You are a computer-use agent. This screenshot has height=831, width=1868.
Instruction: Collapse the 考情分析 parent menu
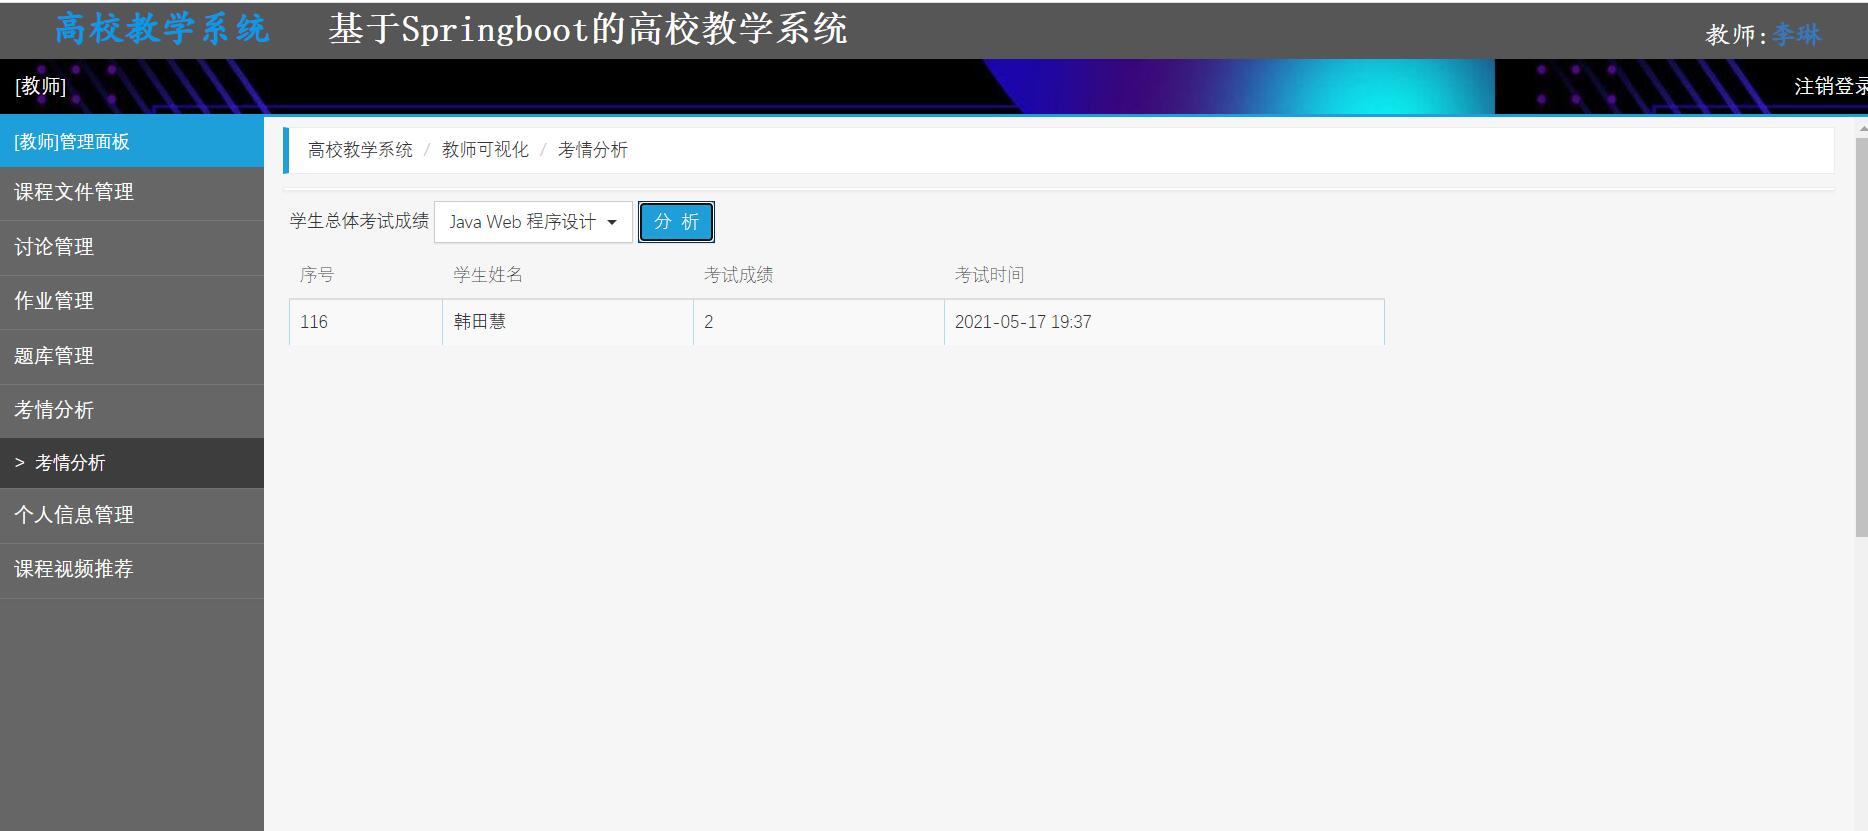[132, 410]
